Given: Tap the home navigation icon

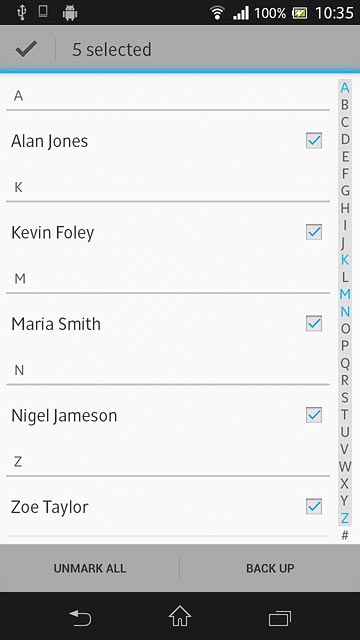Looking at the screenshot, I should (180, 616).
